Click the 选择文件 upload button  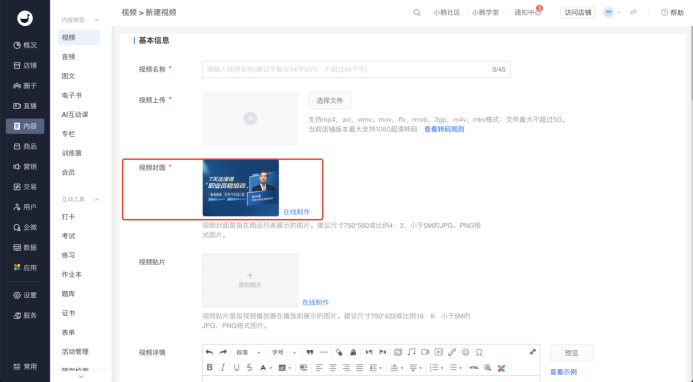pos(330,100)
